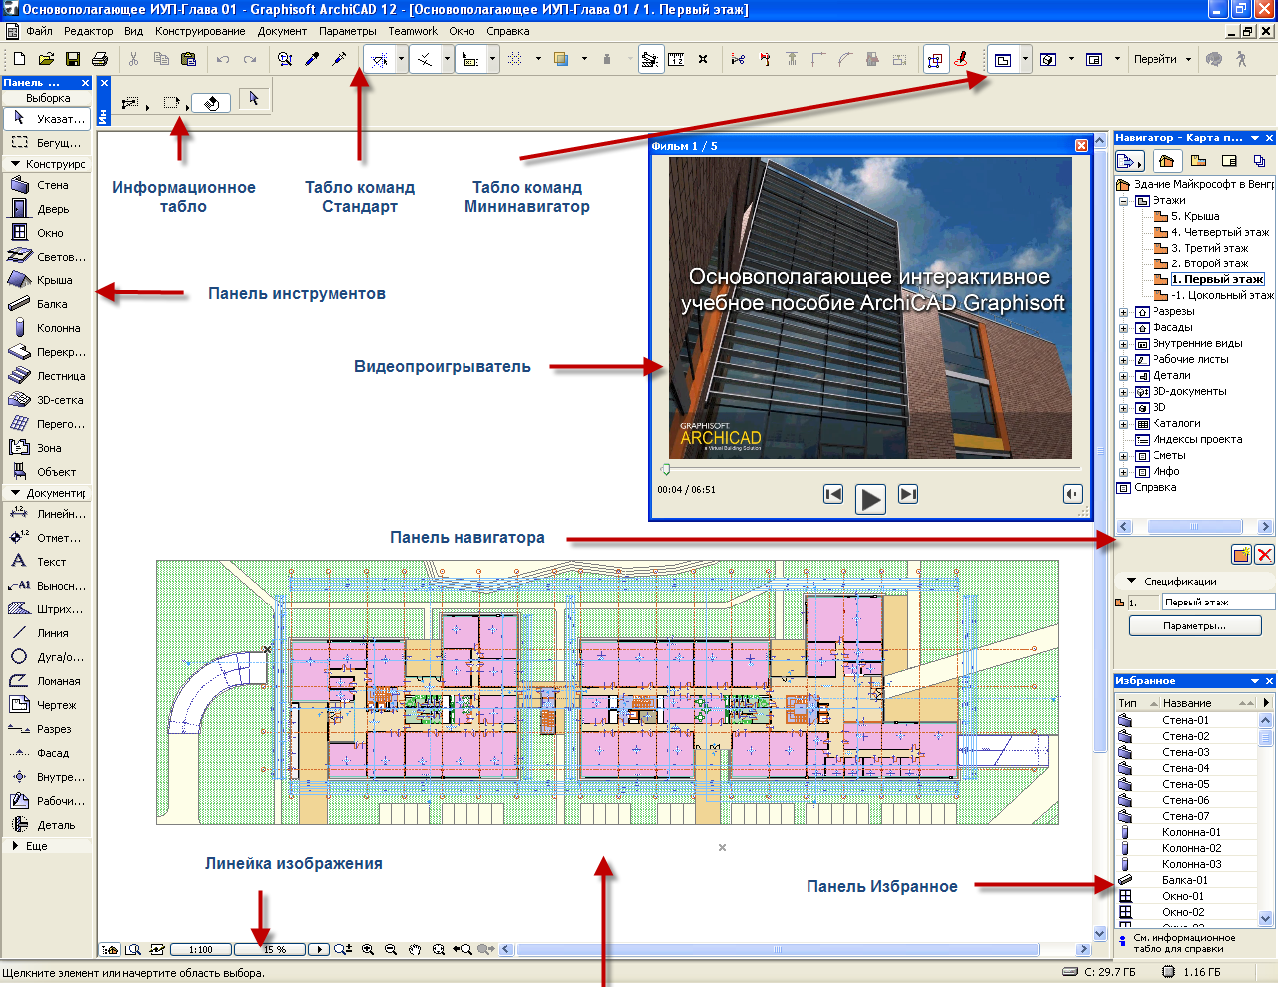Viewport: 1278px width, 987px height.
Task: Click the 15 % zoom button
Action: (x=270, y=949)
